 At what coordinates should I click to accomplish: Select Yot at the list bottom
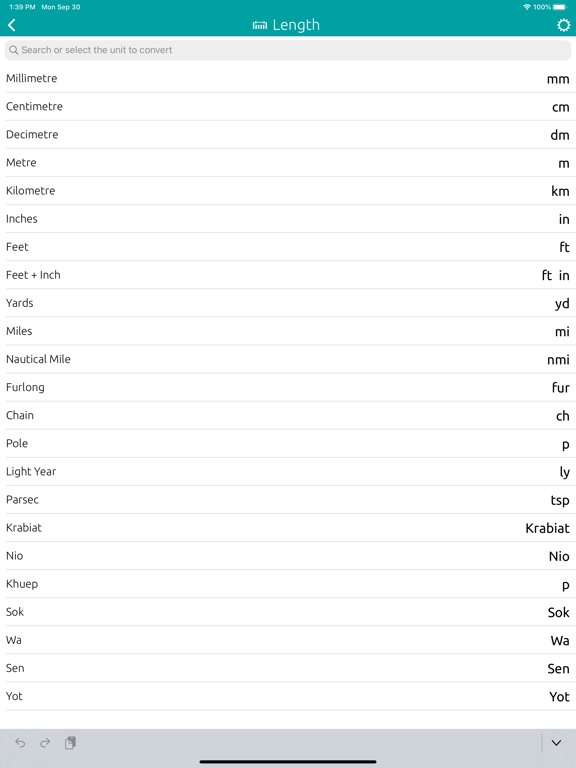click(x=288, y=696)
